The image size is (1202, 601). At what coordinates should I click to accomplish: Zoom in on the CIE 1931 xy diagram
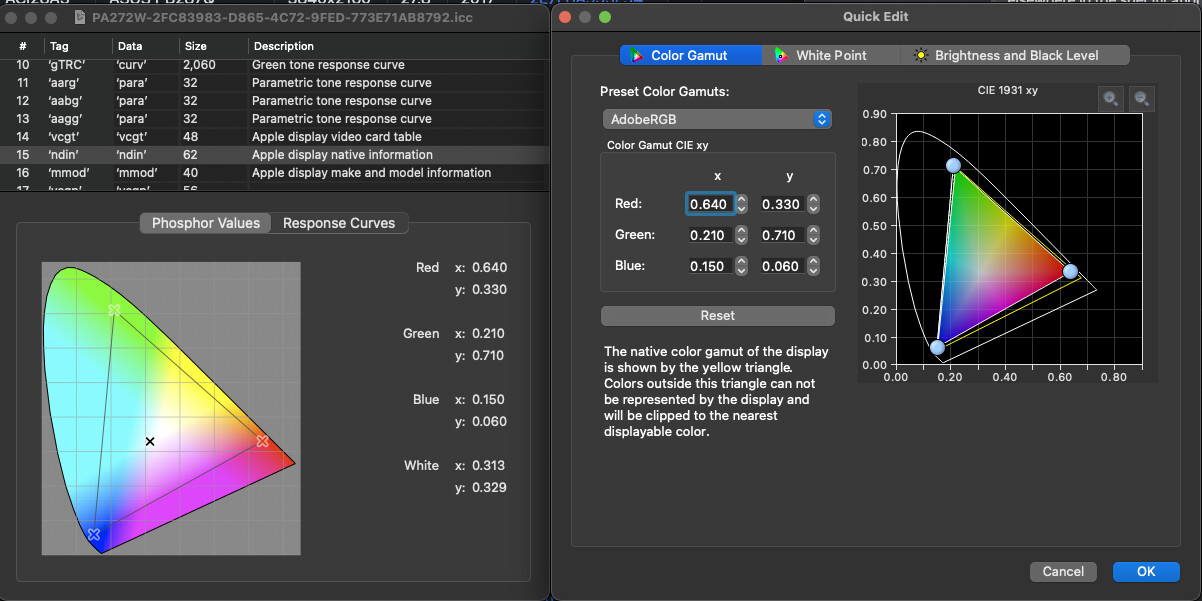pos(1111,98)
